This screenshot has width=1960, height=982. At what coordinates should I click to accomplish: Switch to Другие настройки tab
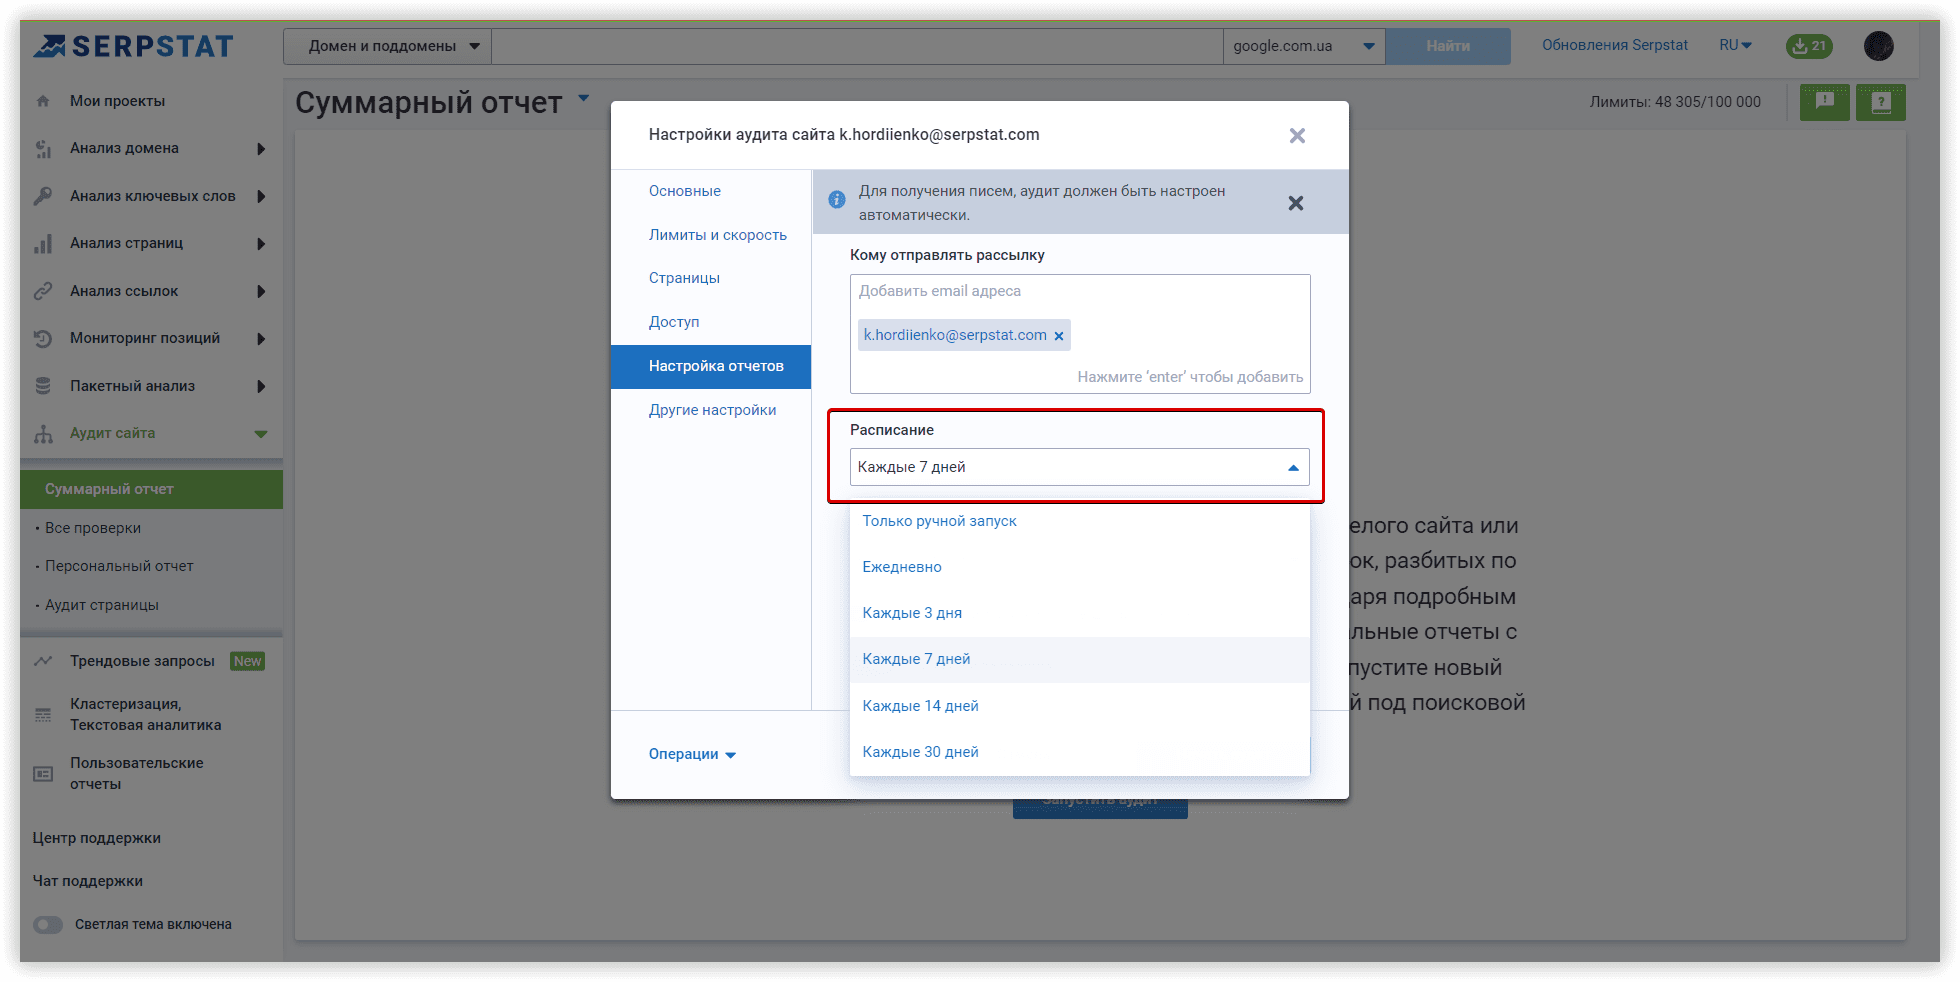click(711, 410)
